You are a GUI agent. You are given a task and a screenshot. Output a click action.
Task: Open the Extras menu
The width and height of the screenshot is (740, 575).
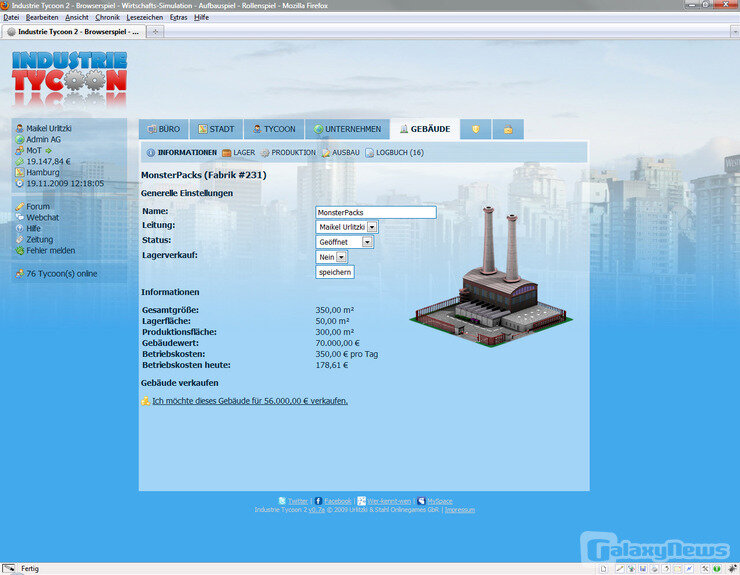pyautogui.click(x=178, y=17)
